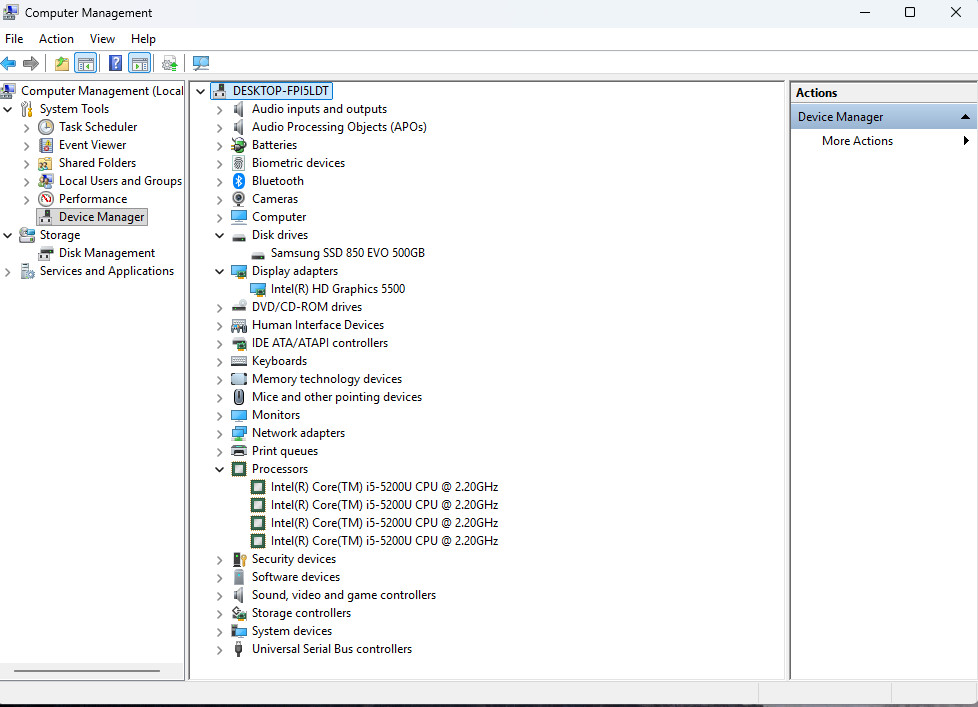The height and width of the screenshot is (707, 978).
Task: Click the blue Help question mark icon
Action: tap(115, 63)
